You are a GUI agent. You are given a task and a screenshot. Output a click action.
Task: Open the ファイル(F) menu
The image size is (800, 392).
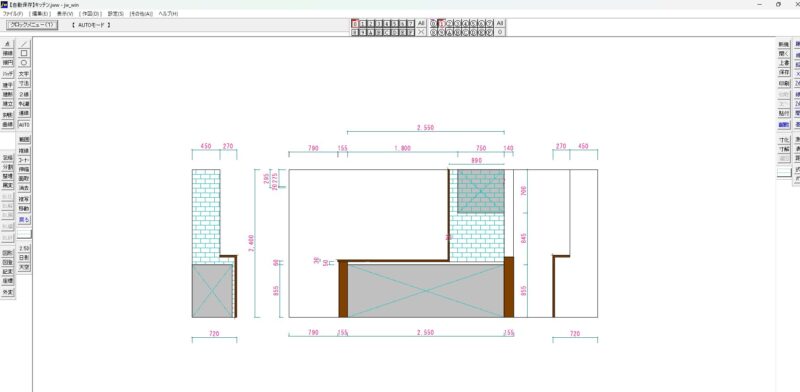point(13,14)
